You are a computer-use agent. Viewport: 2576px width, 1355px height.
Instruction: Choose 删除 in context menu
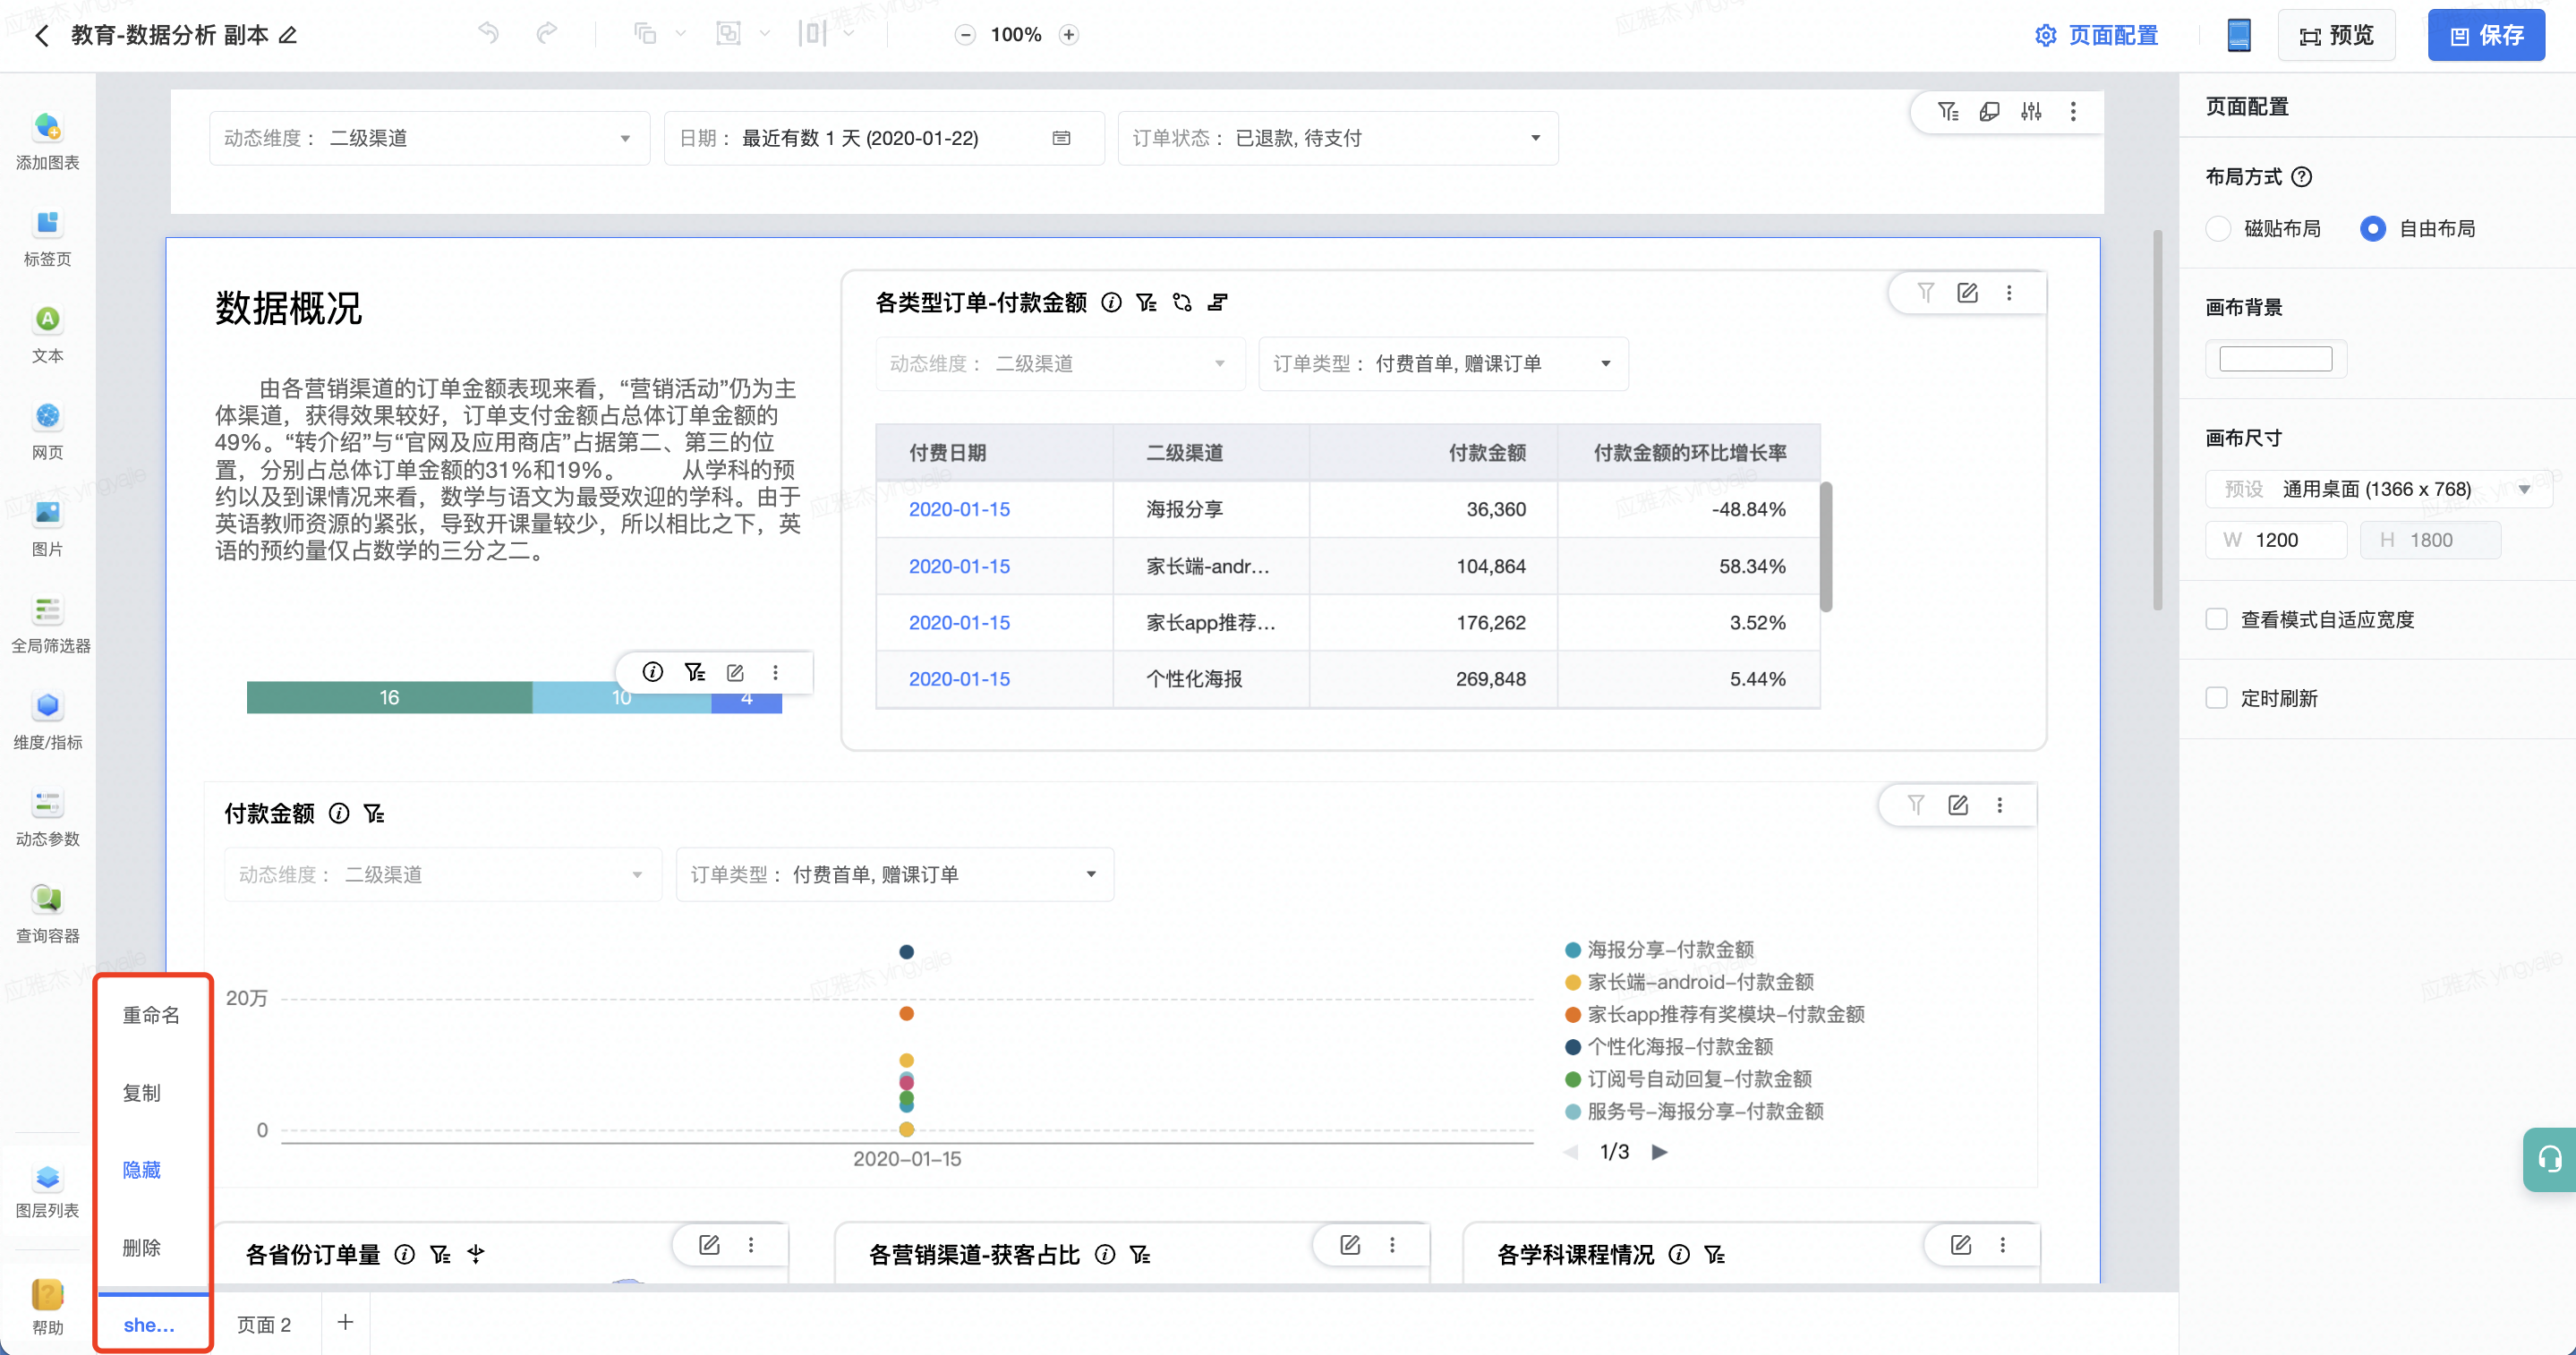(x=142, y=1247)
